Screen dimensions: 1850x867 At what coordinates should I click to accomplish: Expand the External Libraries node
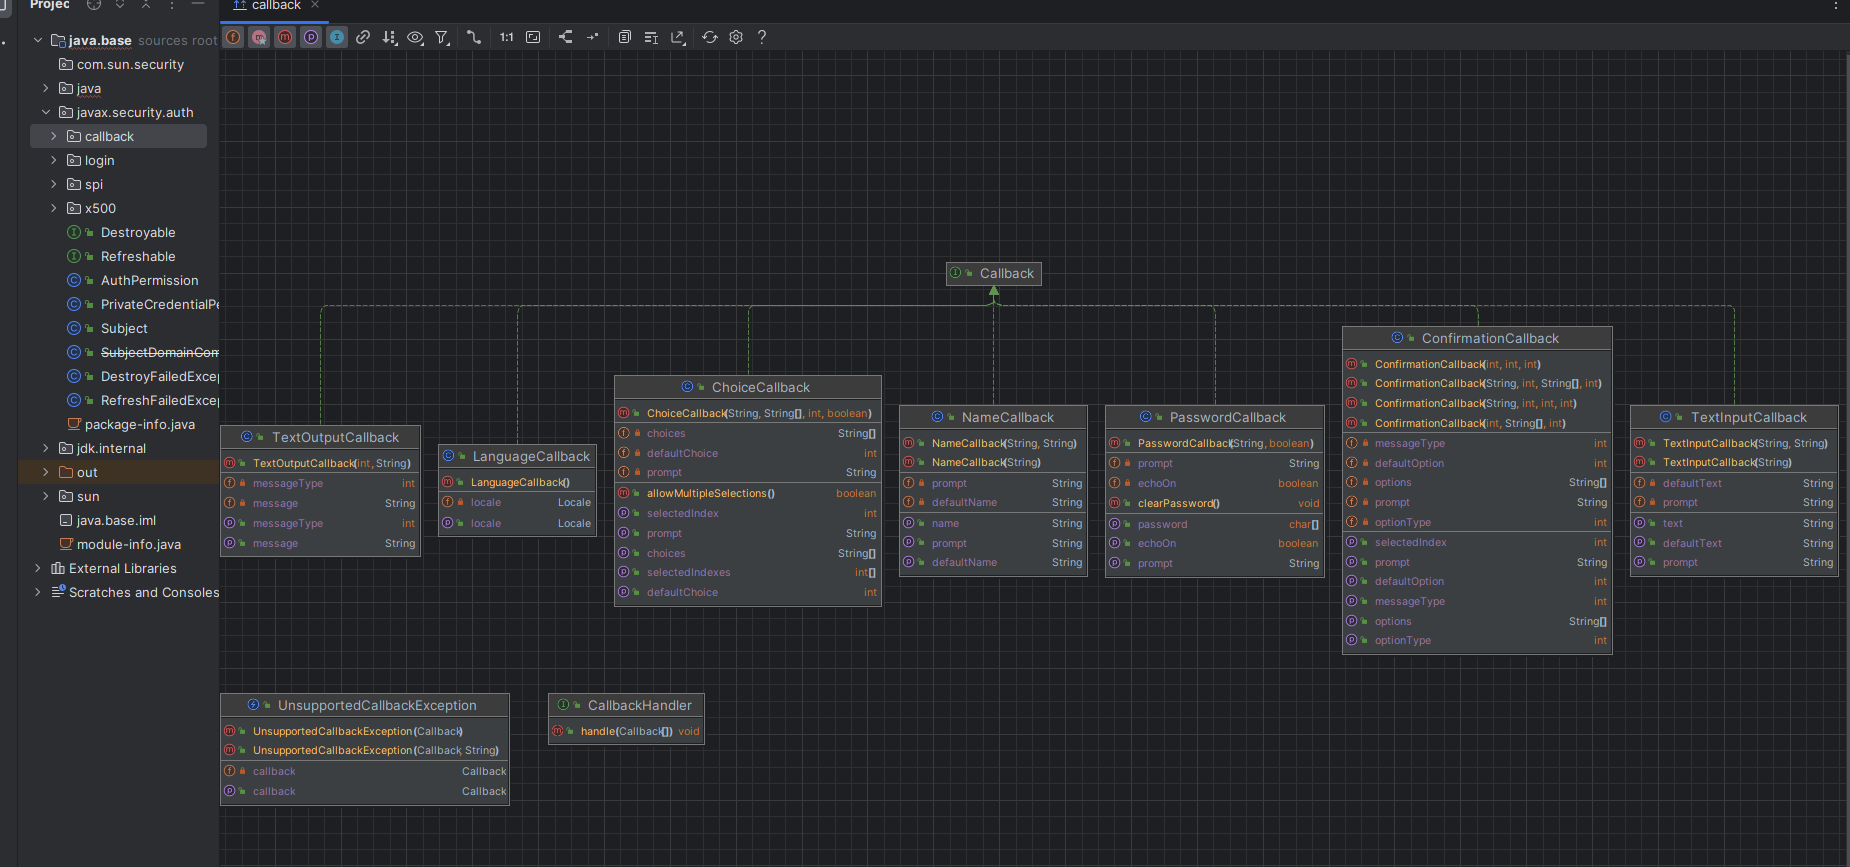[x=38, y=568]
